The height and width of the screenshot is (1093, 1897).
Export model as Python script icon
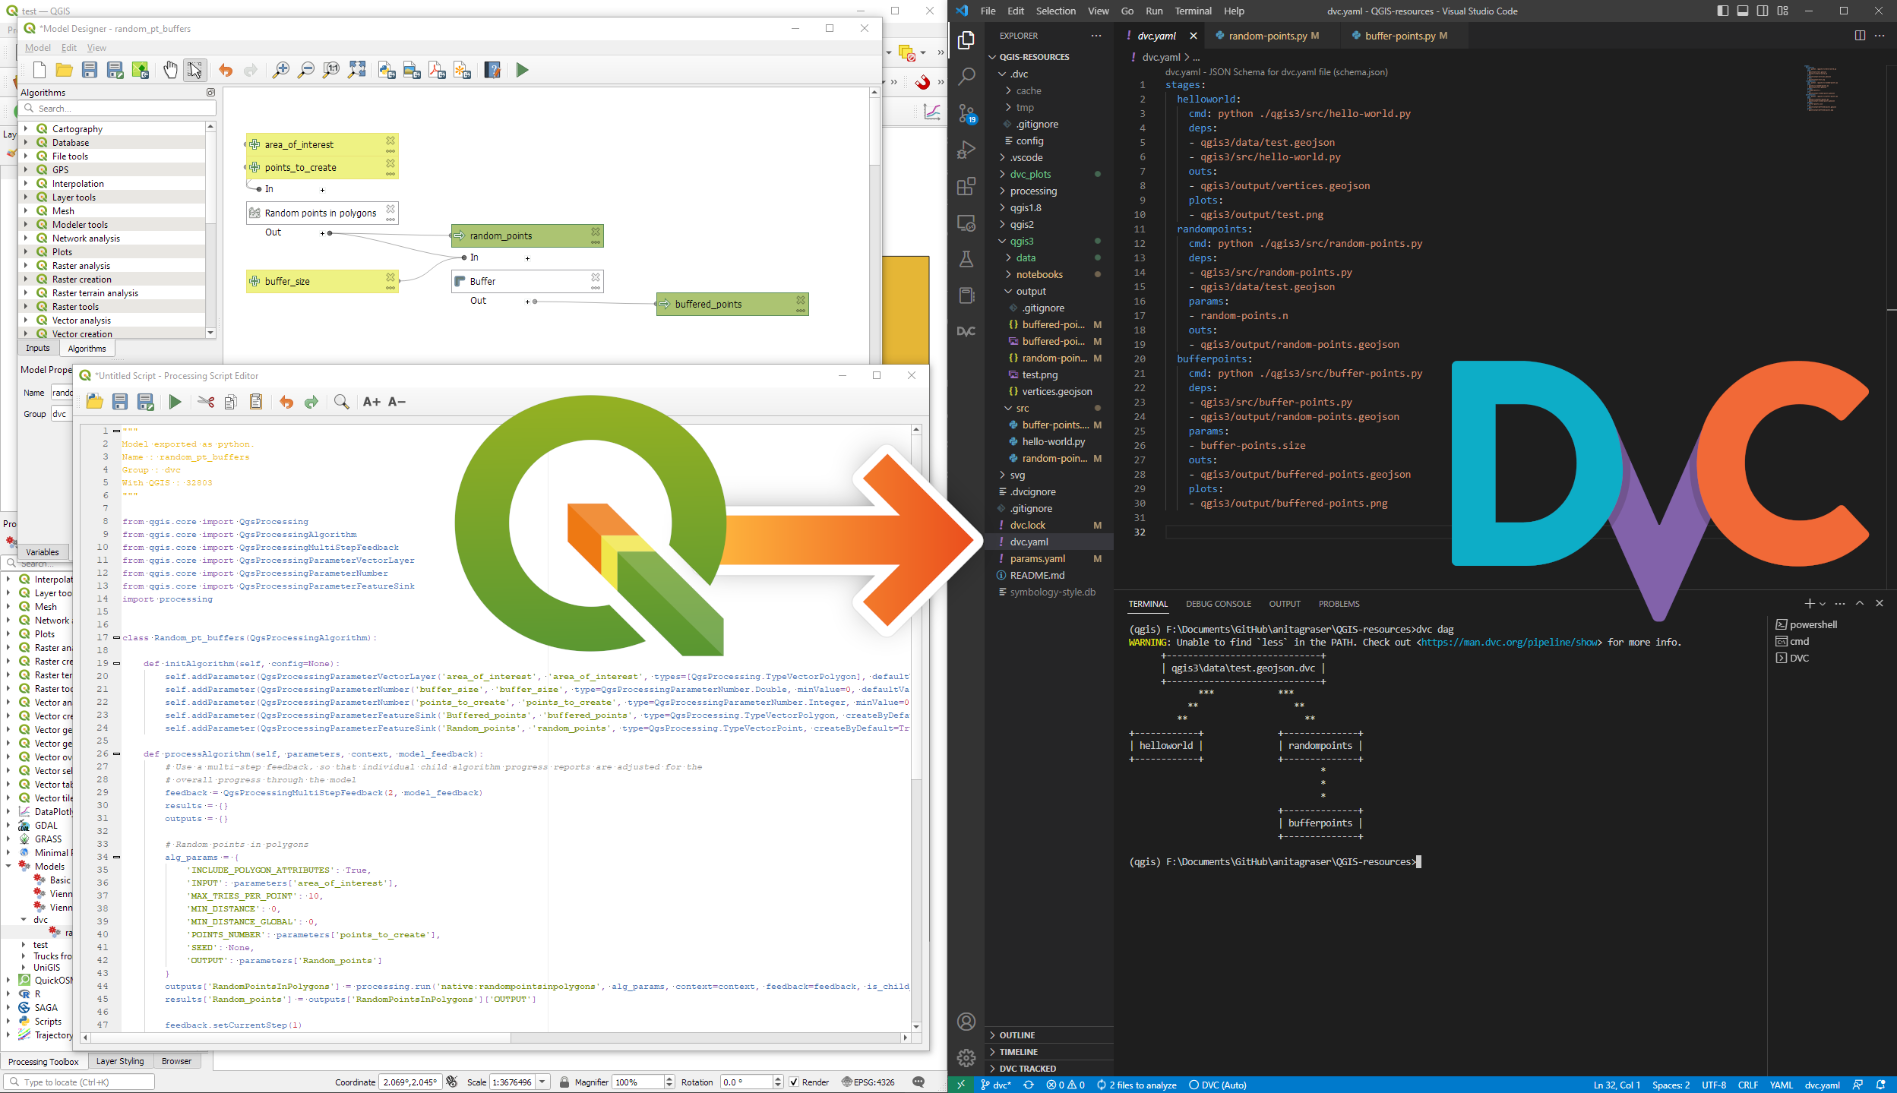387,70
